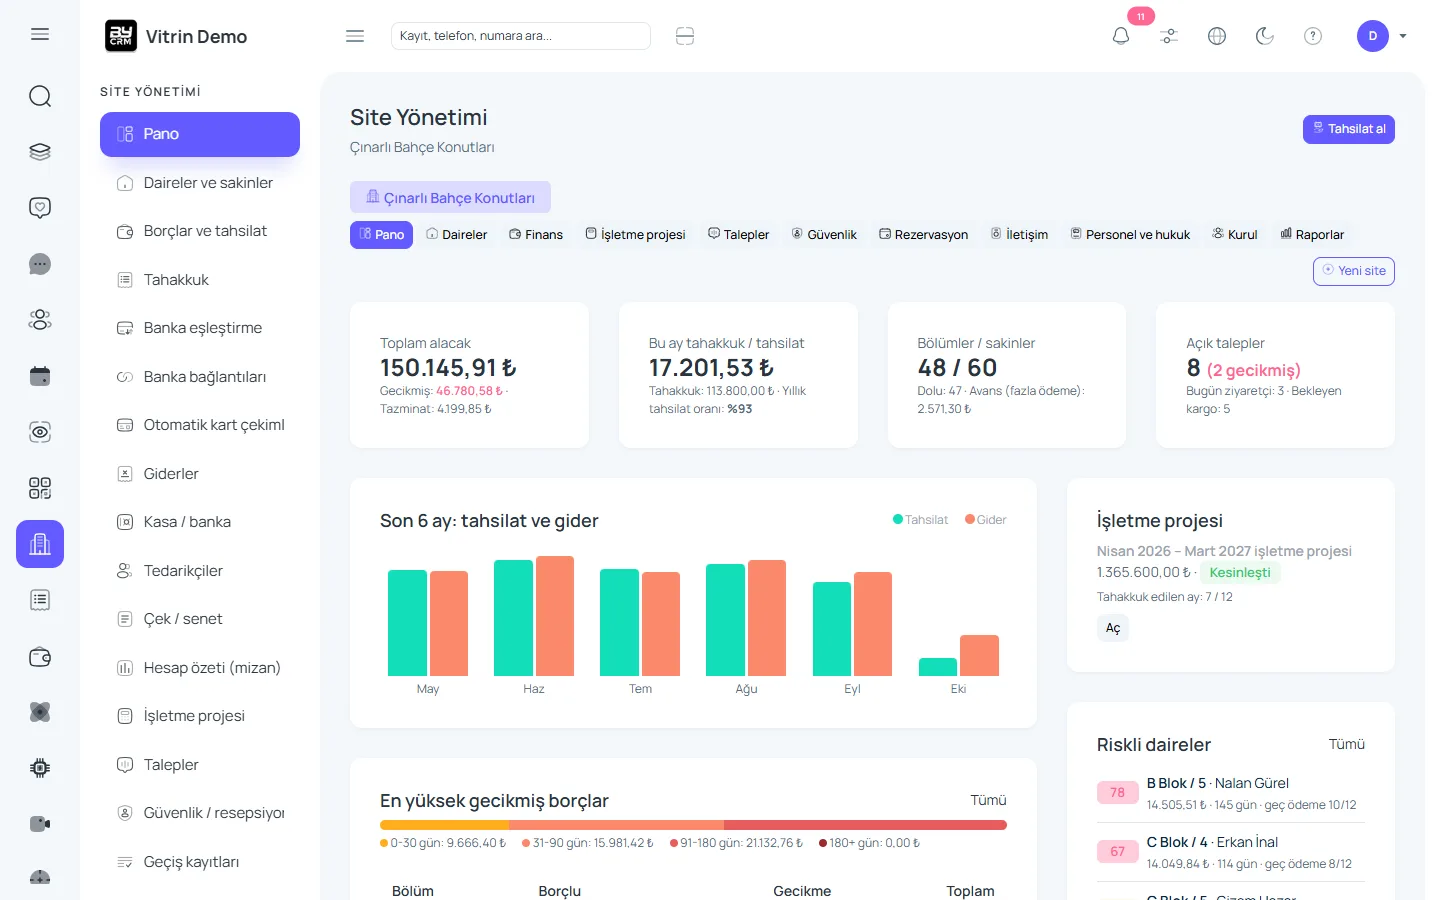1440x900 pixels.
Task: Open the building site management rail icon
Action: click(40, 544)
